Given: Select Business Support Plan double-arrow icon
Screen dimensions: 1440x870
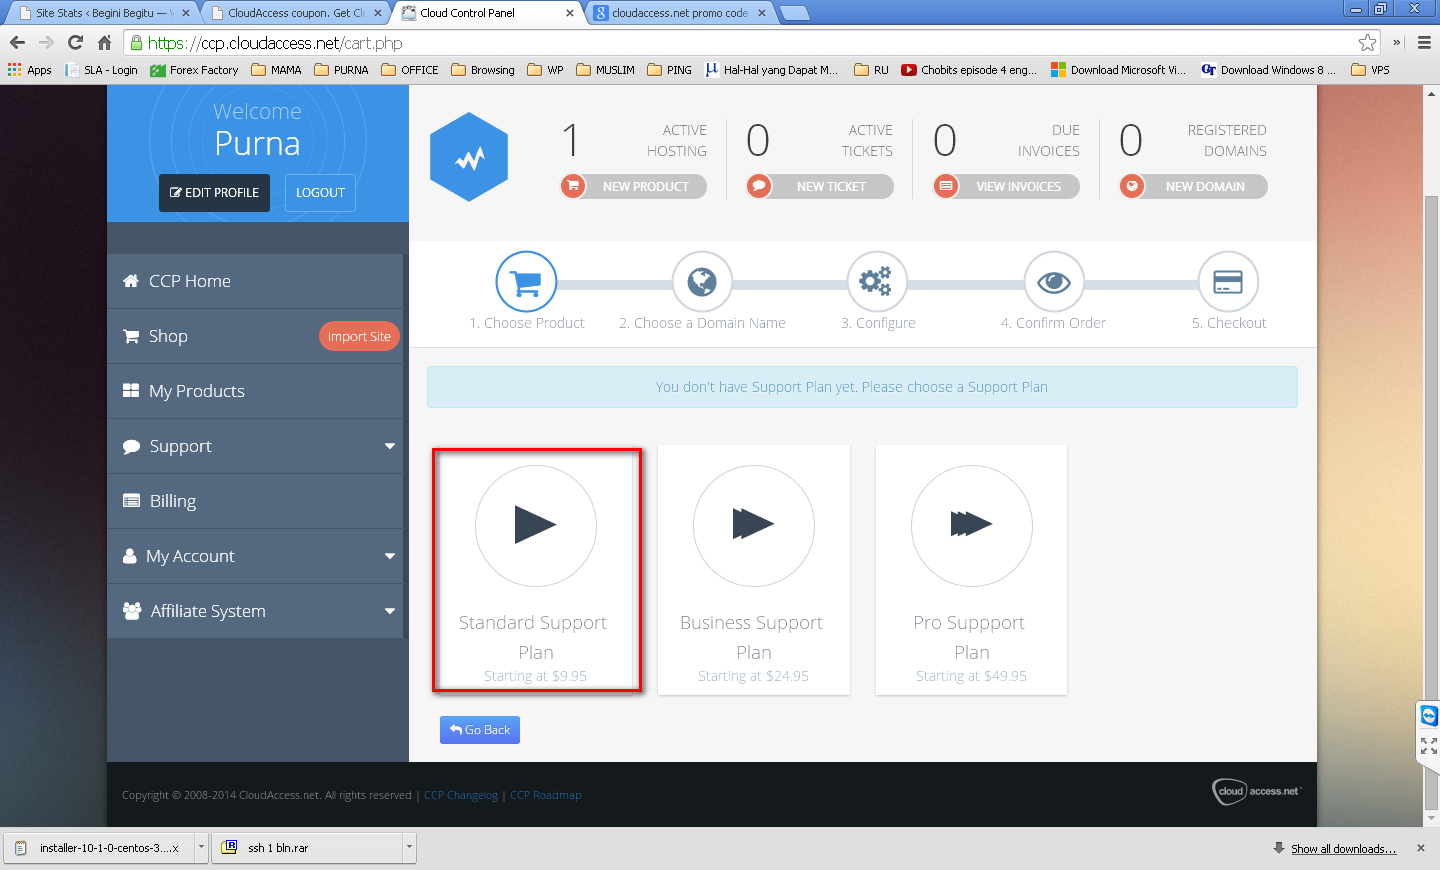Looking at the screenshot, I should pyautogui.click(x=754, y=525).
